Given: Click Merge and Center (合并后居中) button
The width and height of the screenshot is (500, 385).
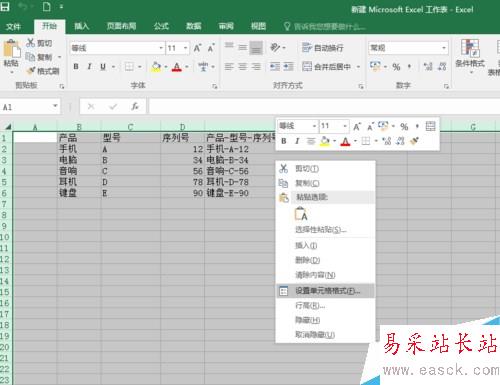Looking at the screenshot, I should click(x=327, y=67).
